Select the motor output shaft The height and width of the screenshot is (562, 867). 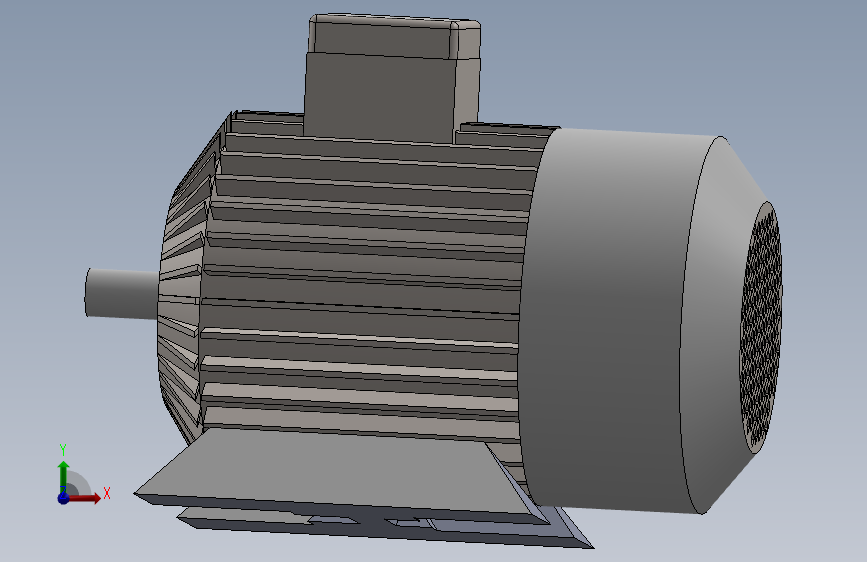122,294
